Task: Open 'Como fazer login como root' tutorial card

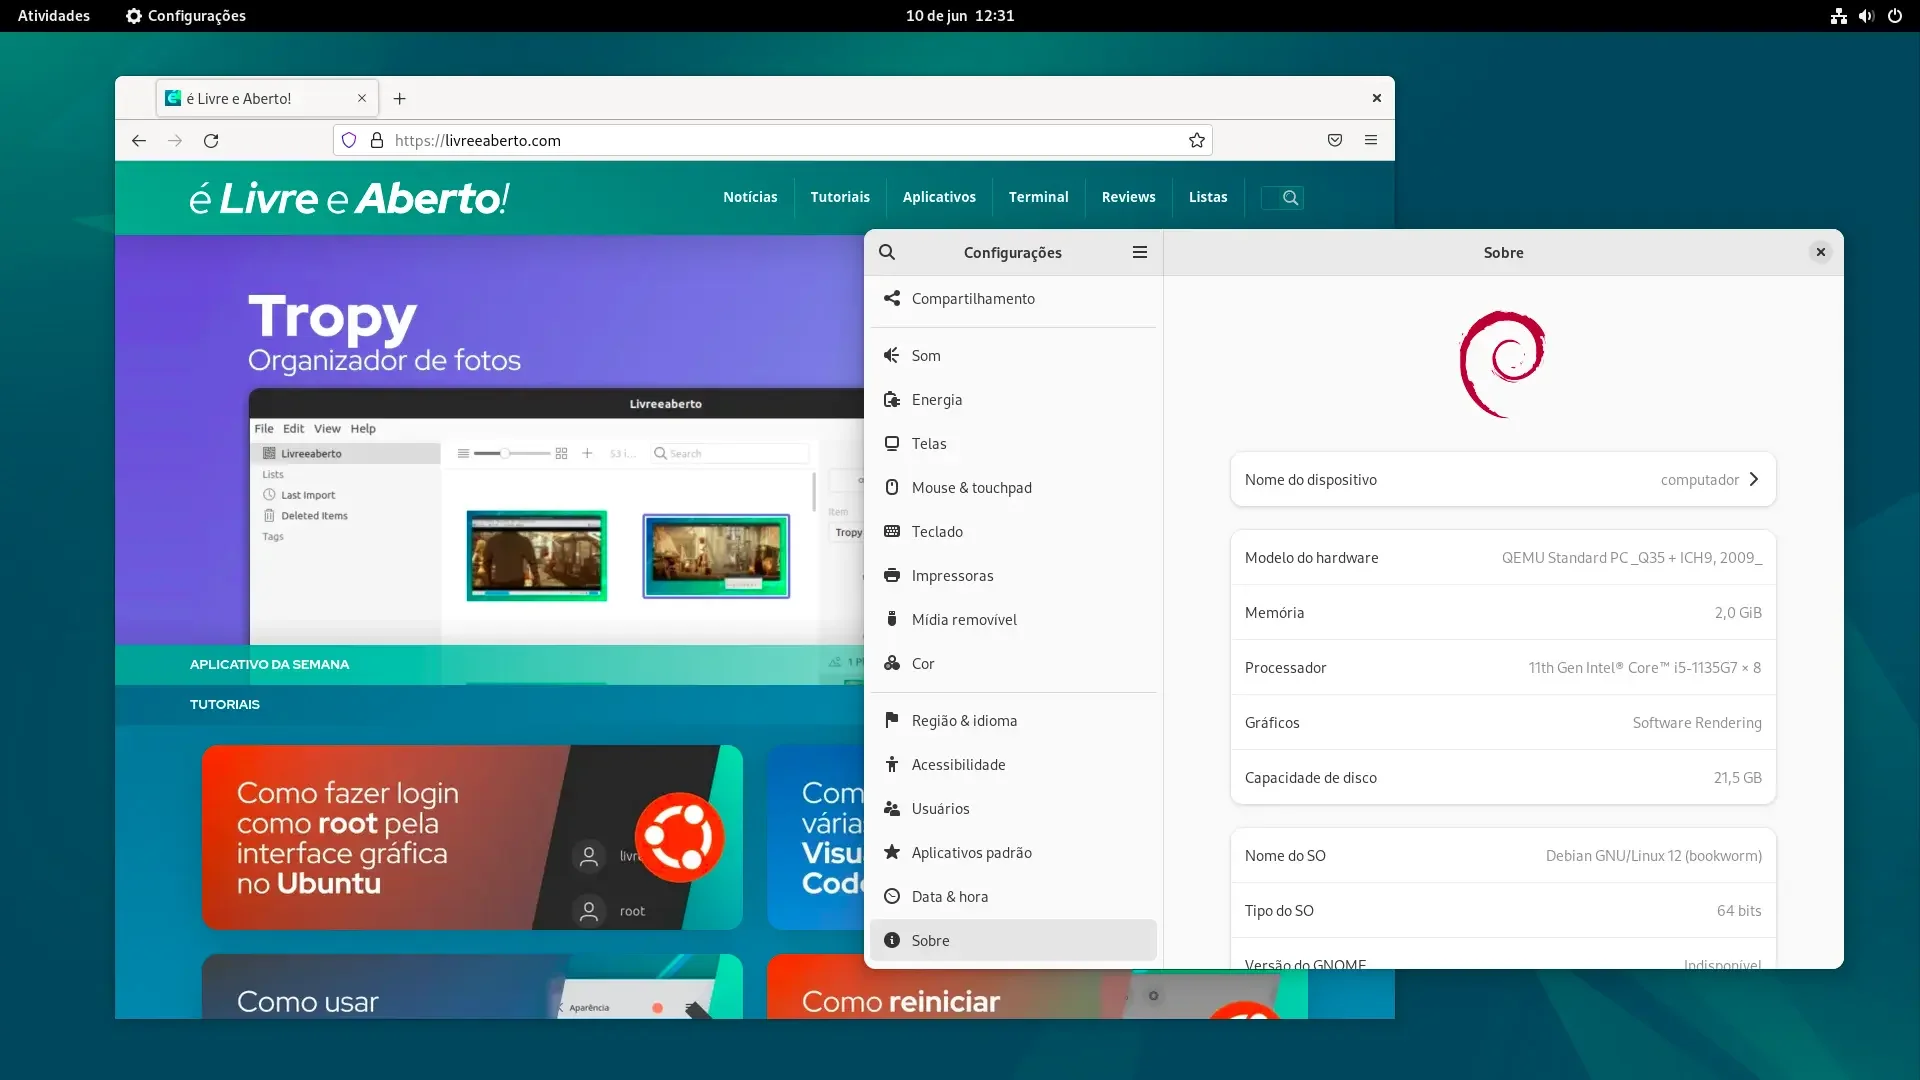Action: coord(472,838)
